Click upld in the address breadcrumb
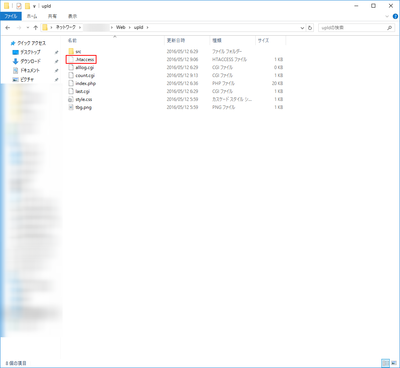This screenshot has width=400, height=368. click(139, 27)
